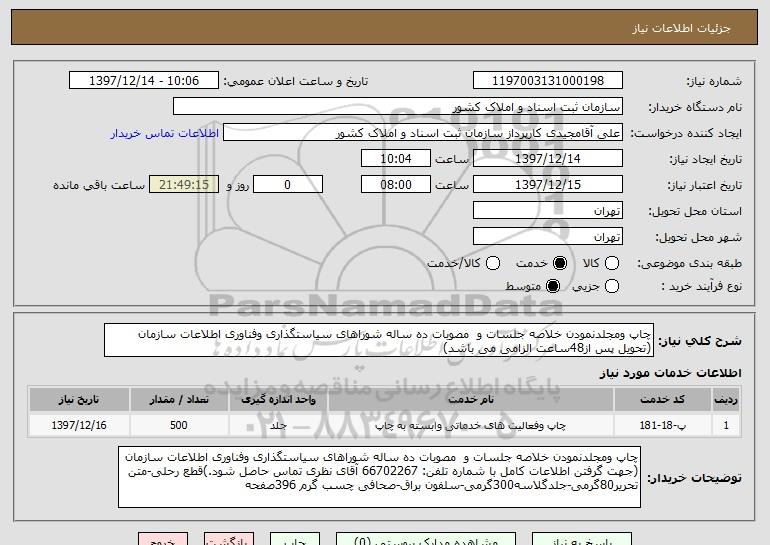Click the remaining days field showing 0
The image size is (770, 545).
pyautogui.click(x=288, y=185)
